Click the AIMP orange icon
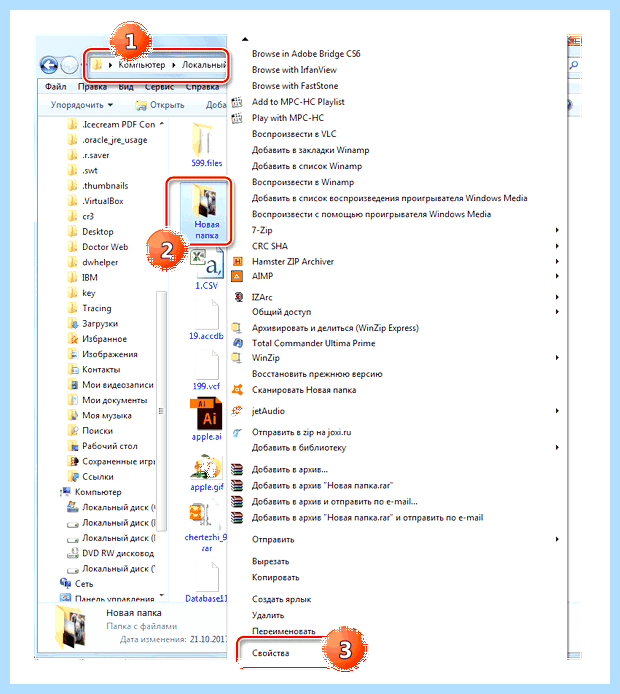The height and width of the screenshot is (694, 620). (x=238, y=276)
